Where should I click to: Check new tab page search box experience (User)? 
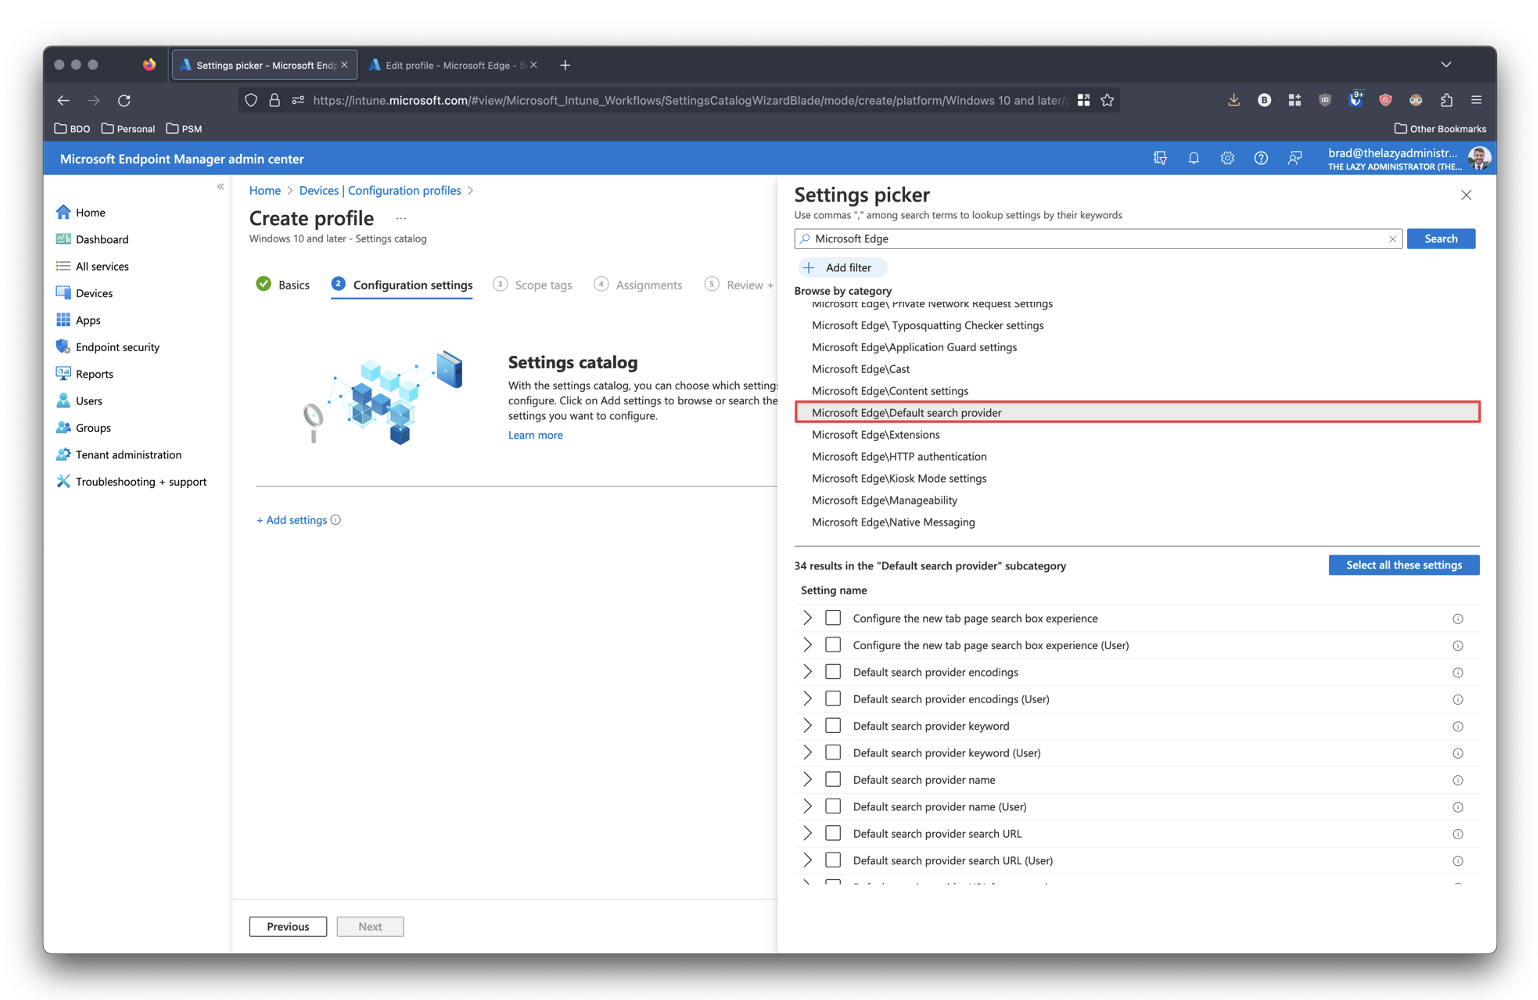[833, 645]
